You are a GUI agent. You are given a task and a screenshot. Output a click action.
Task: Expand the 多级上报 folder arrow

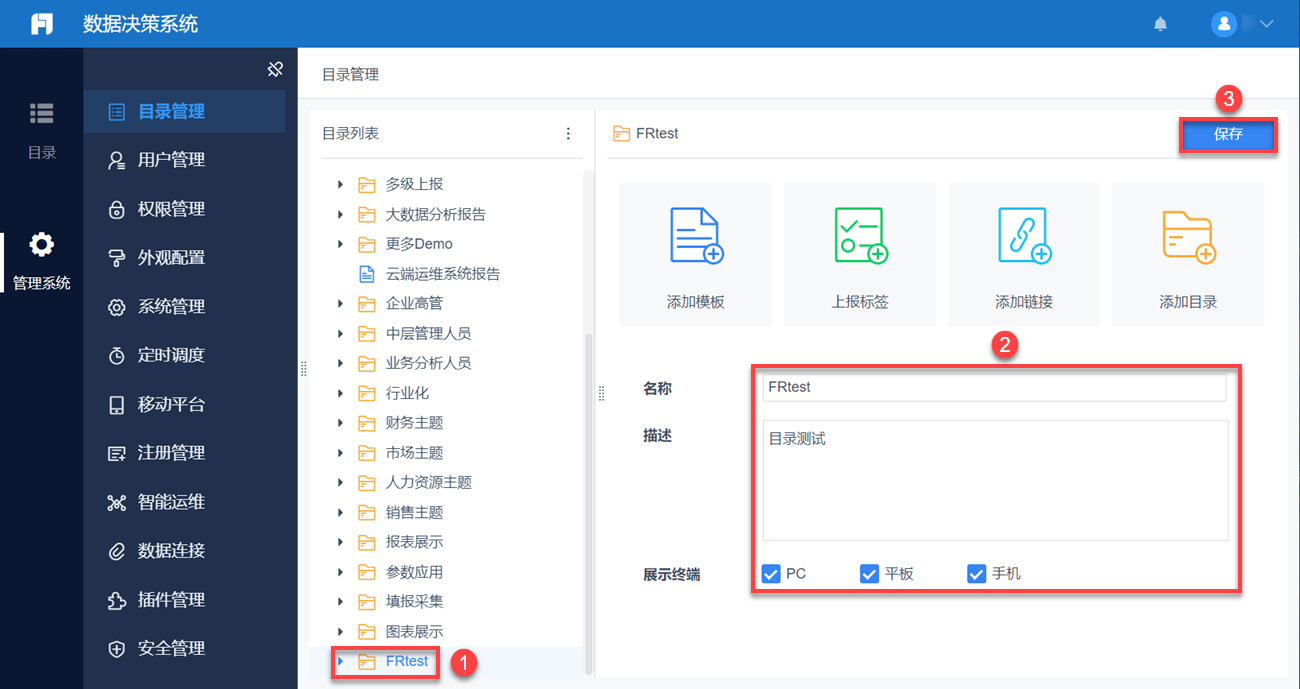click(x=340, y=184)
